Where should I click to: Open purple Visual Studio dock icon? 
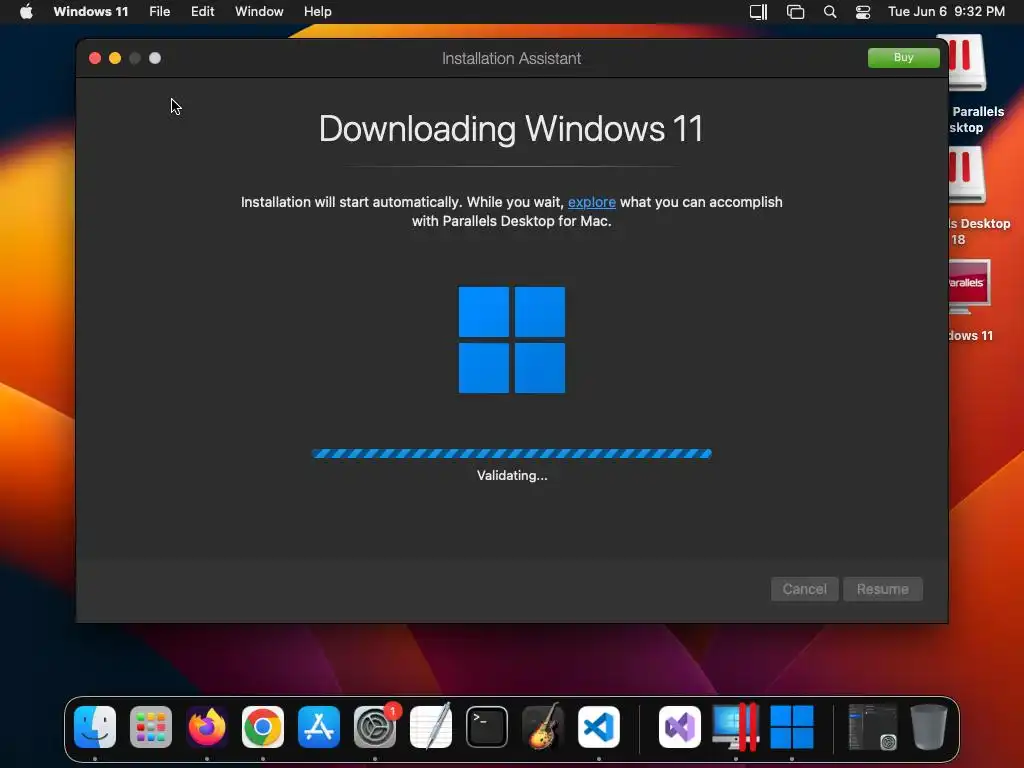coord(680,727)
